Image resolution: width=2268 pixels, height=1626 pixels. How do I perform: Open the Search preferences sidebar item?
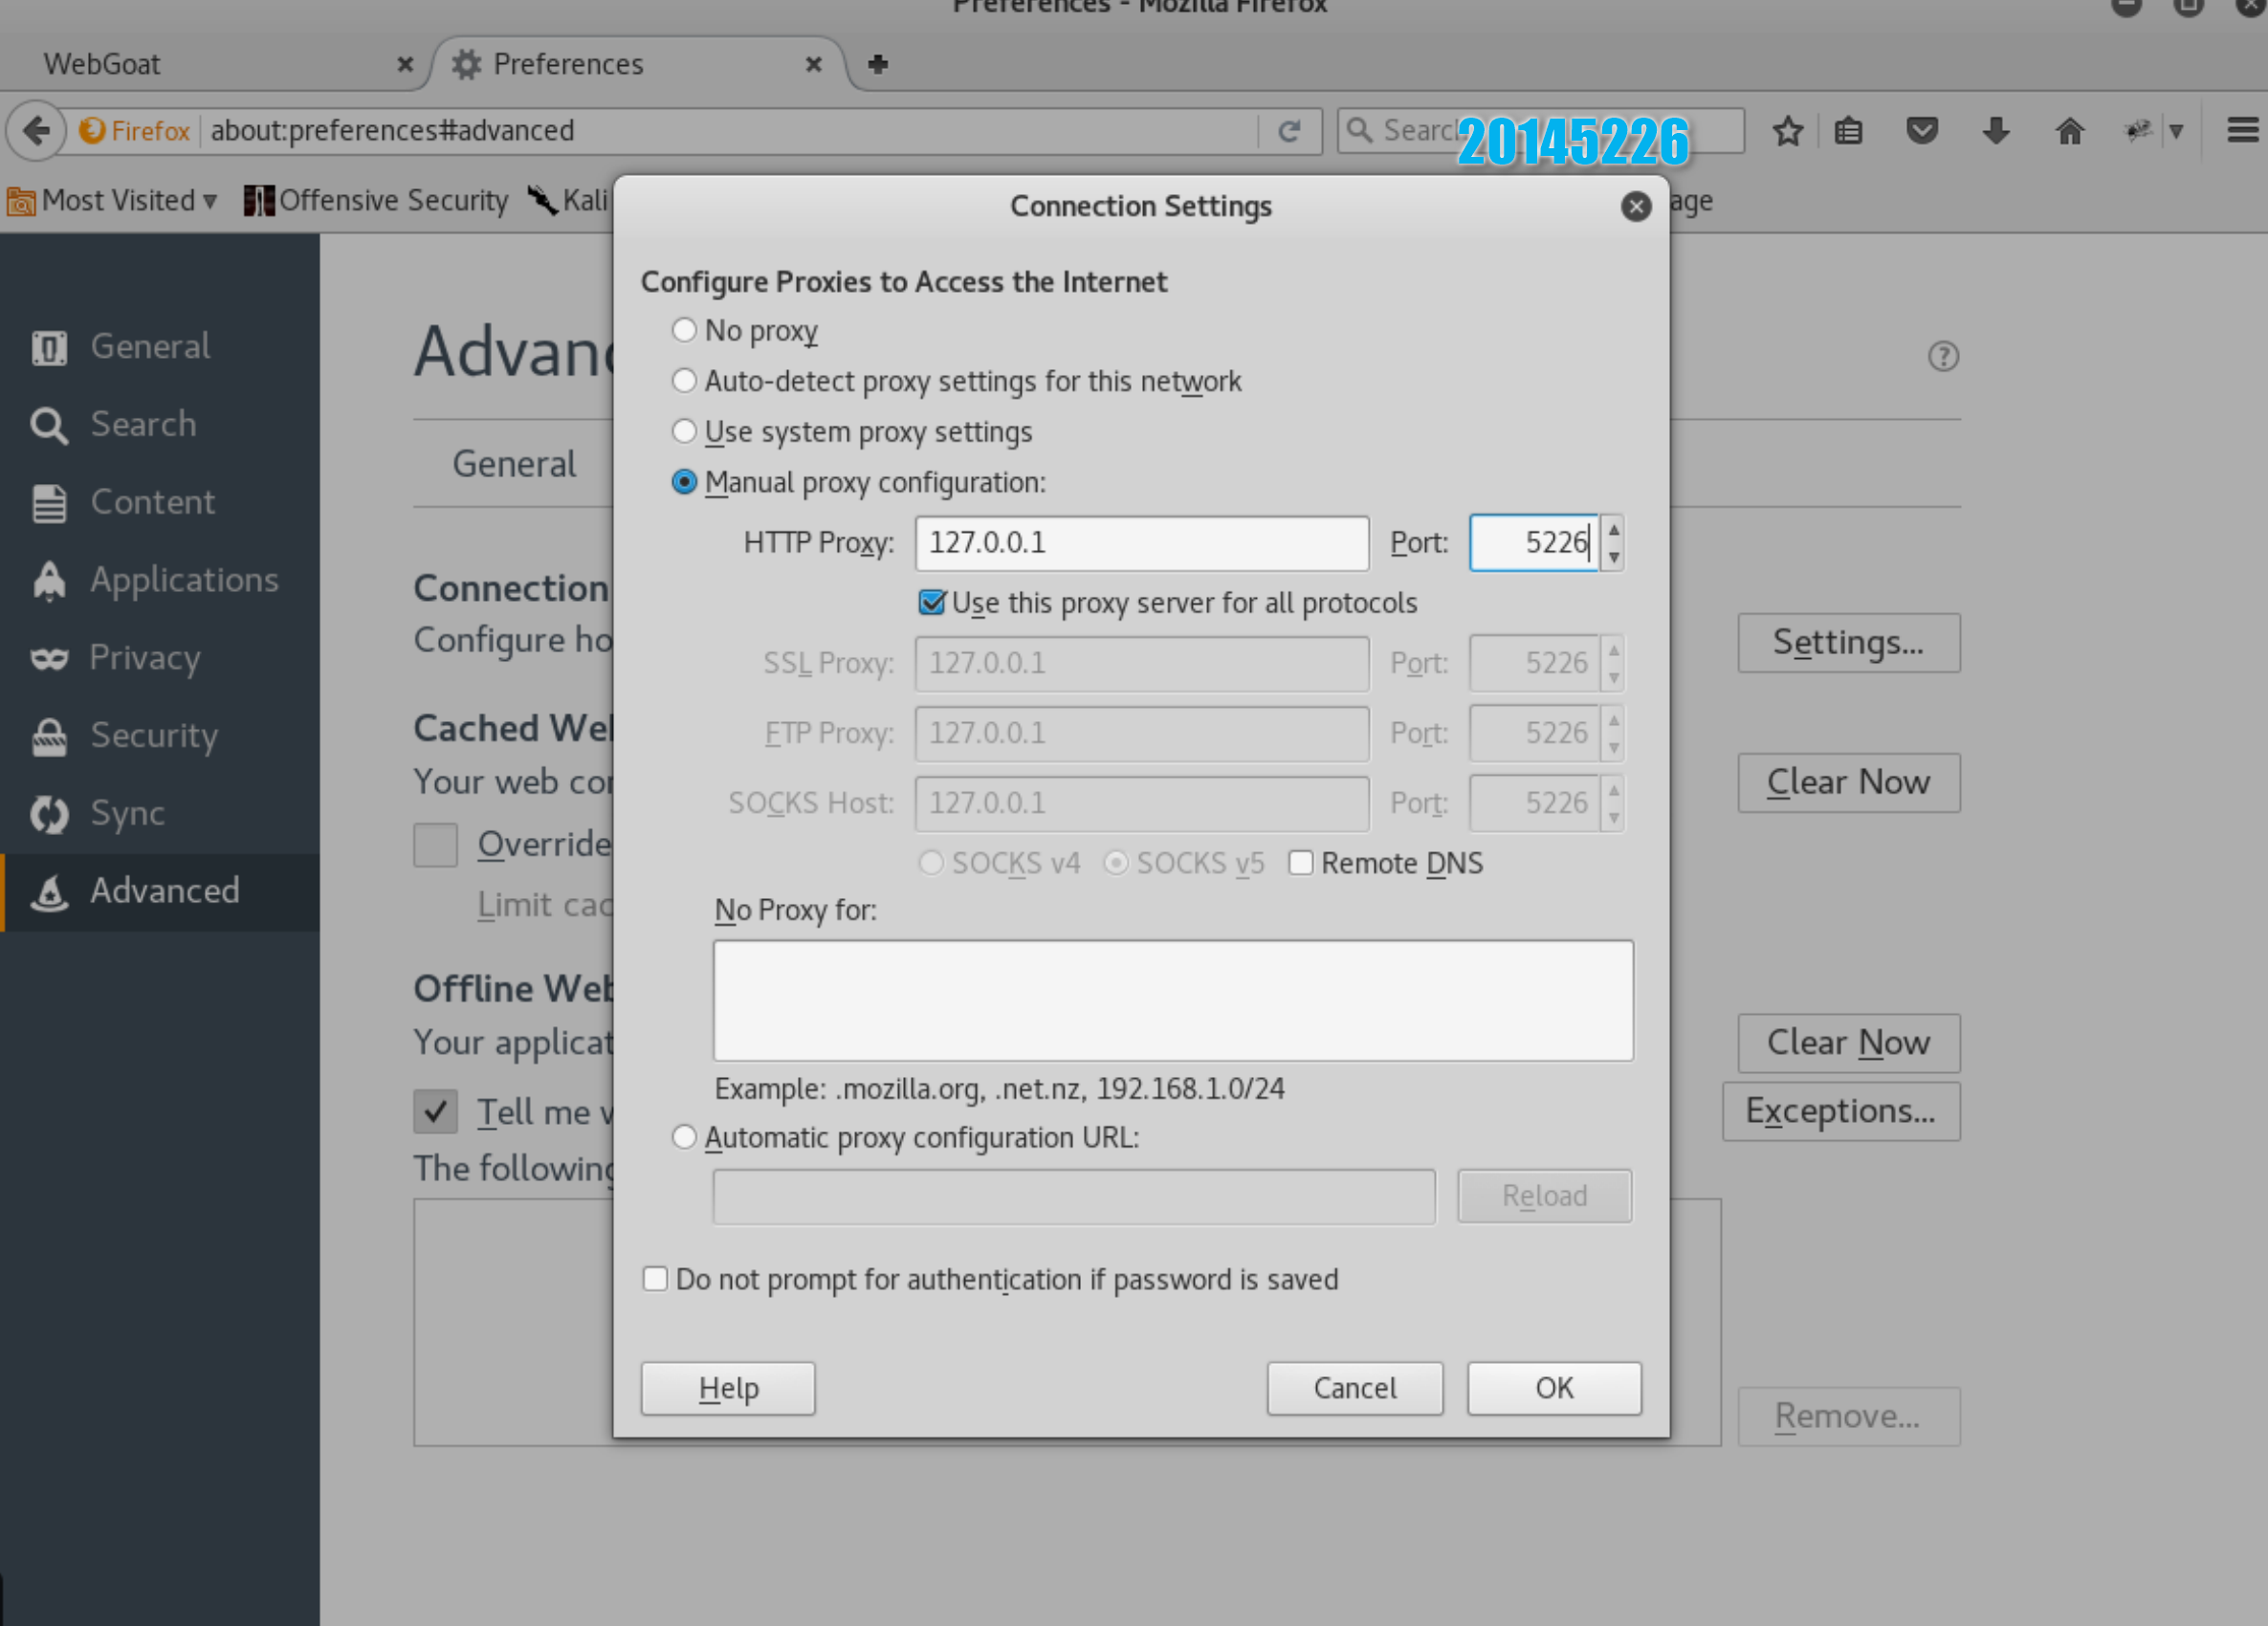coord(160,425)
